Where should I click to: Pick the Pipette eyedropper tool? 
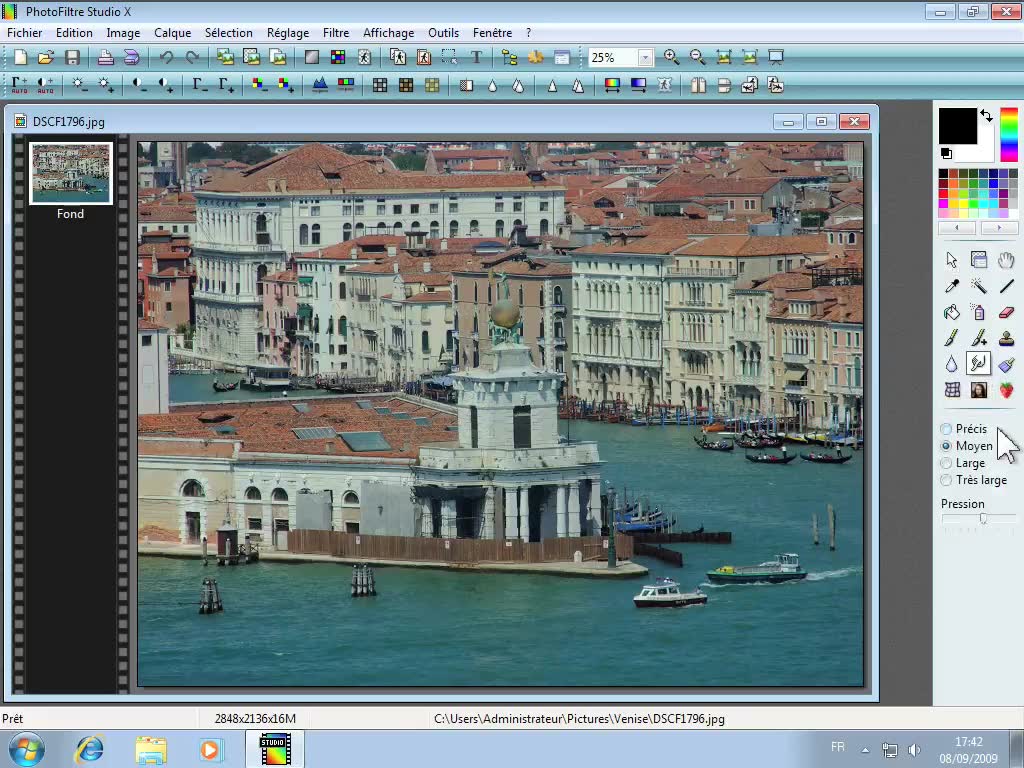coord(952,286)
